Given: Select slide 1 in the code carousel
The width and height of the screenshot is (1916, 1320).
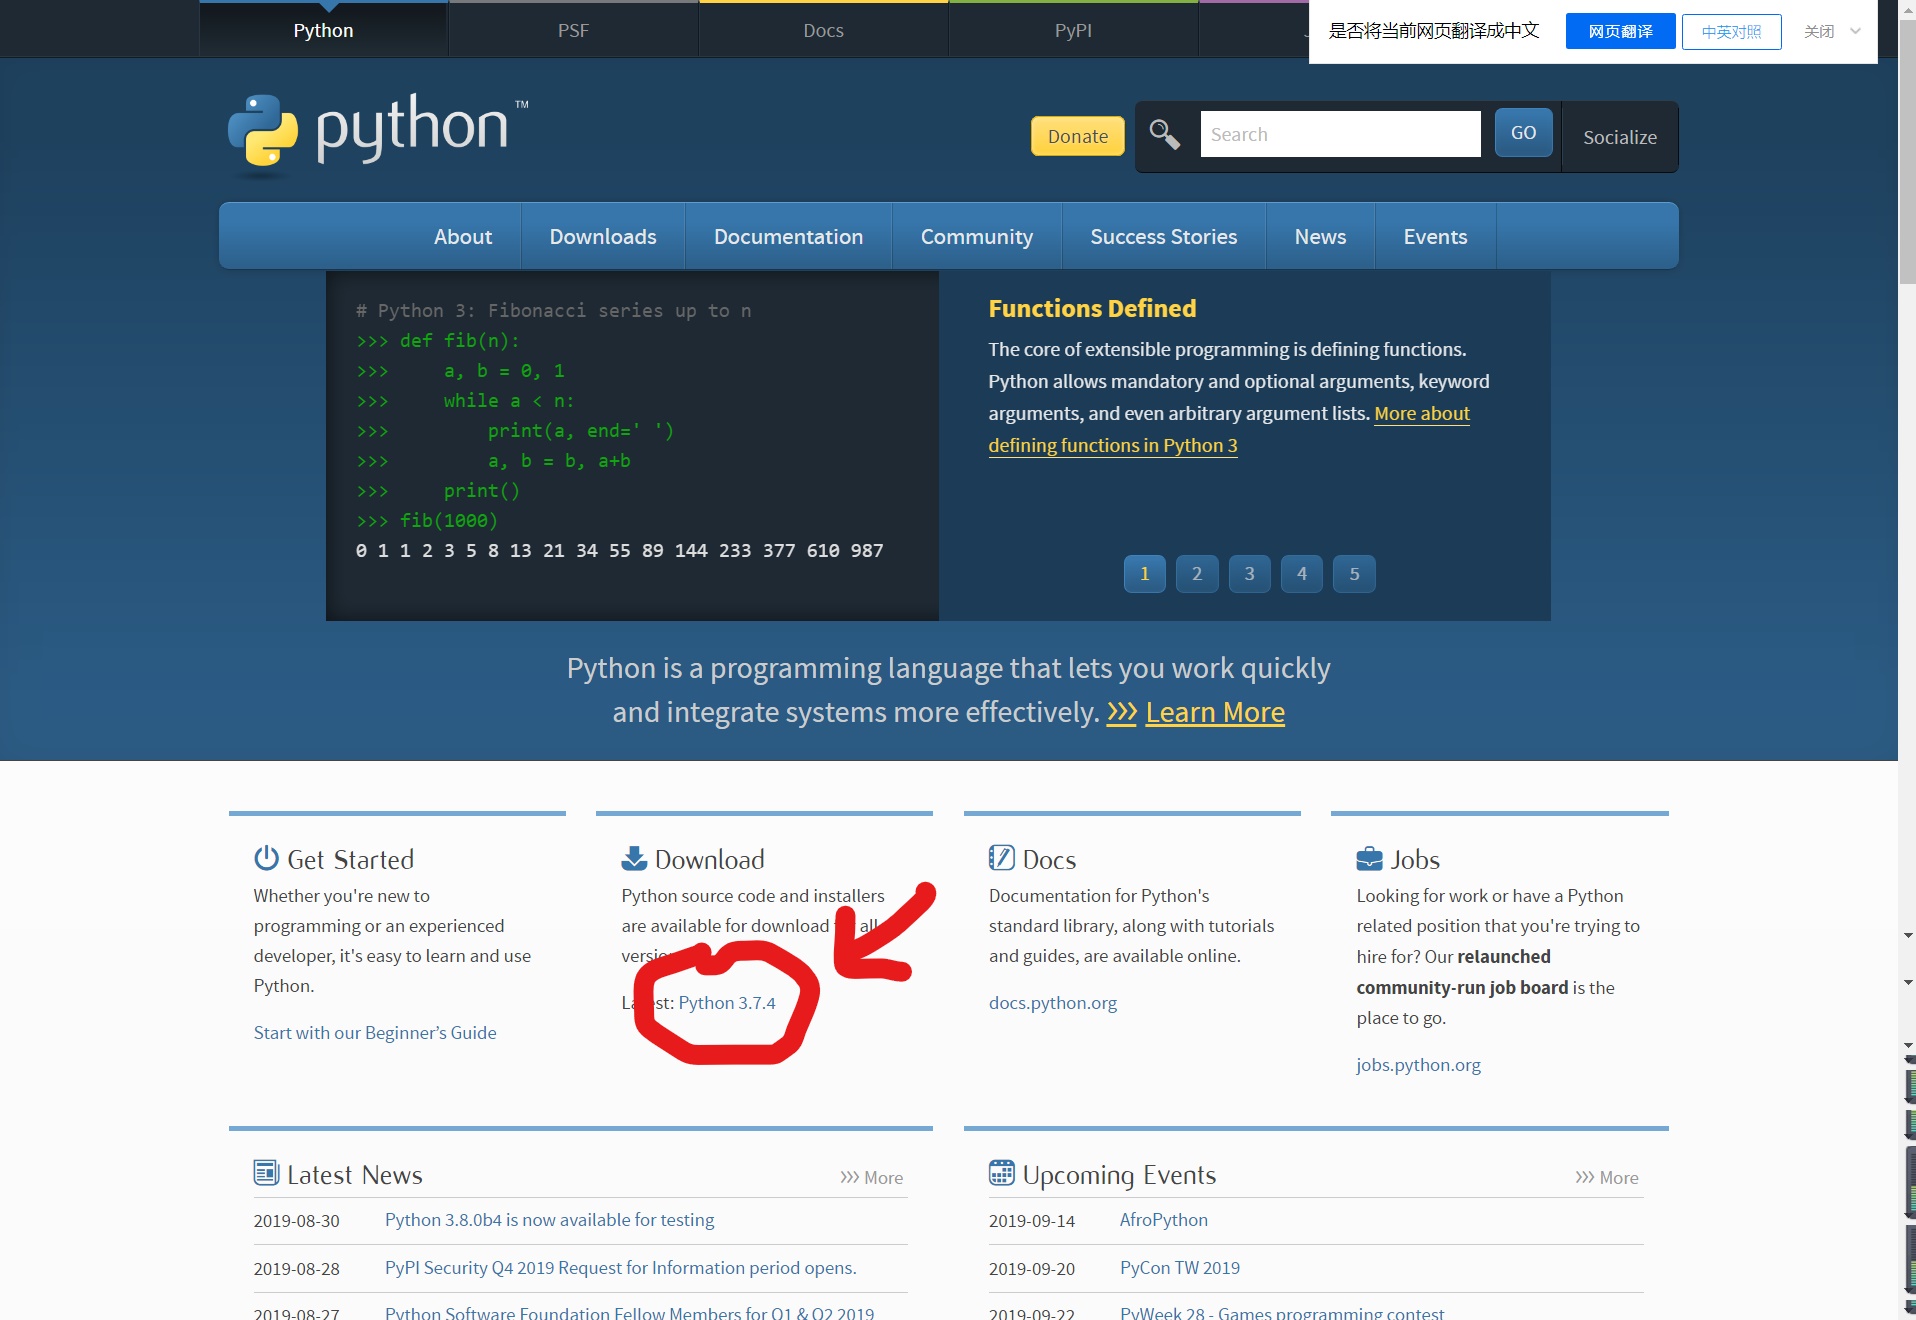Looking at the screenshot, I should 1144,574.
